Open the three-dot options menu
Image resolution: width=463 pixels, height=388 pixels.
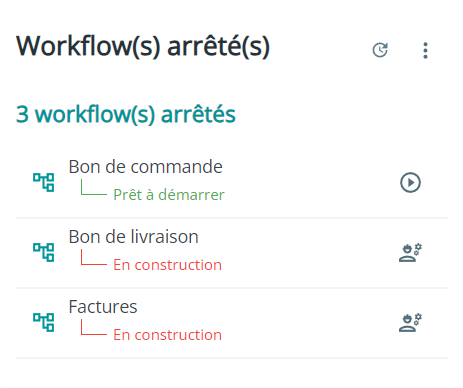click(x=425, y=51)
